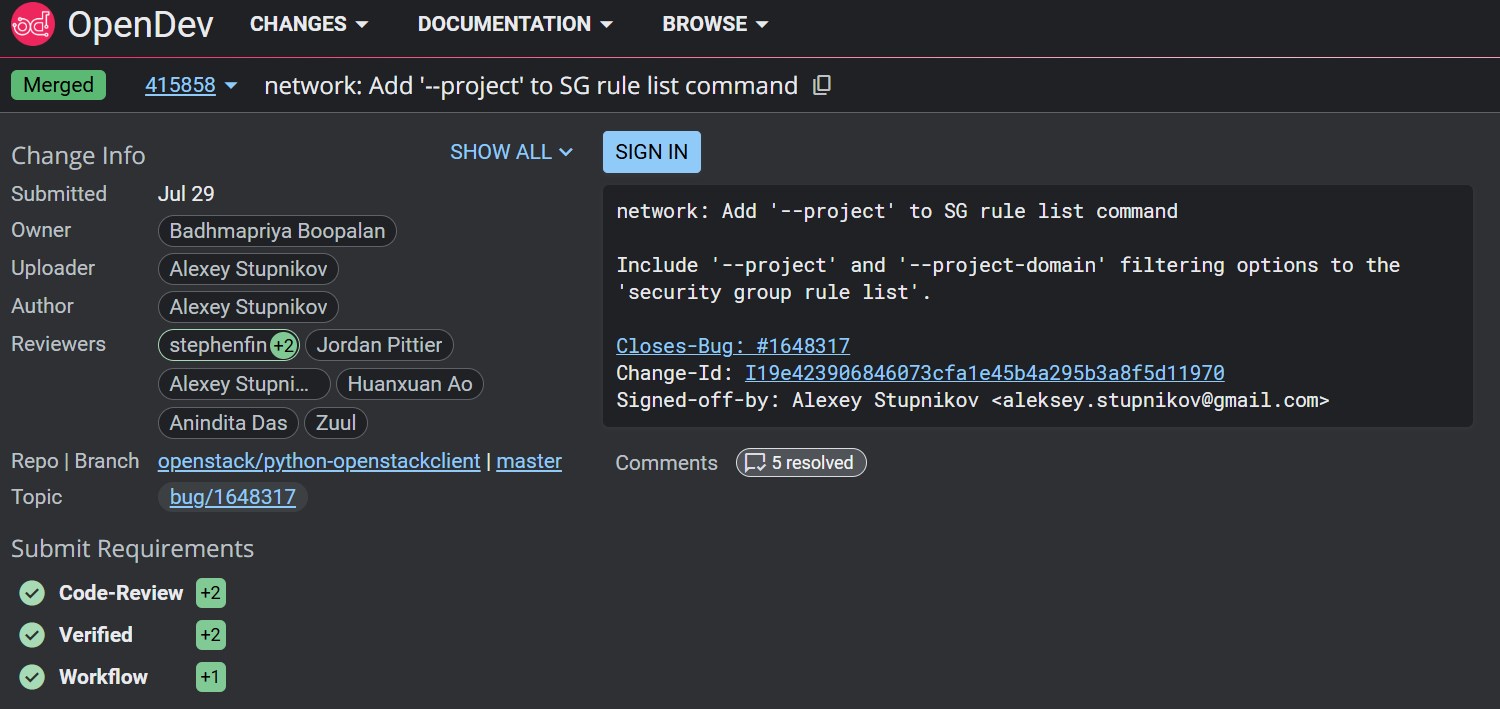Expand Change Info with SHOW ALL
Screen dimensions: 1500x709
pyautogui.click(x=511, y=152)
